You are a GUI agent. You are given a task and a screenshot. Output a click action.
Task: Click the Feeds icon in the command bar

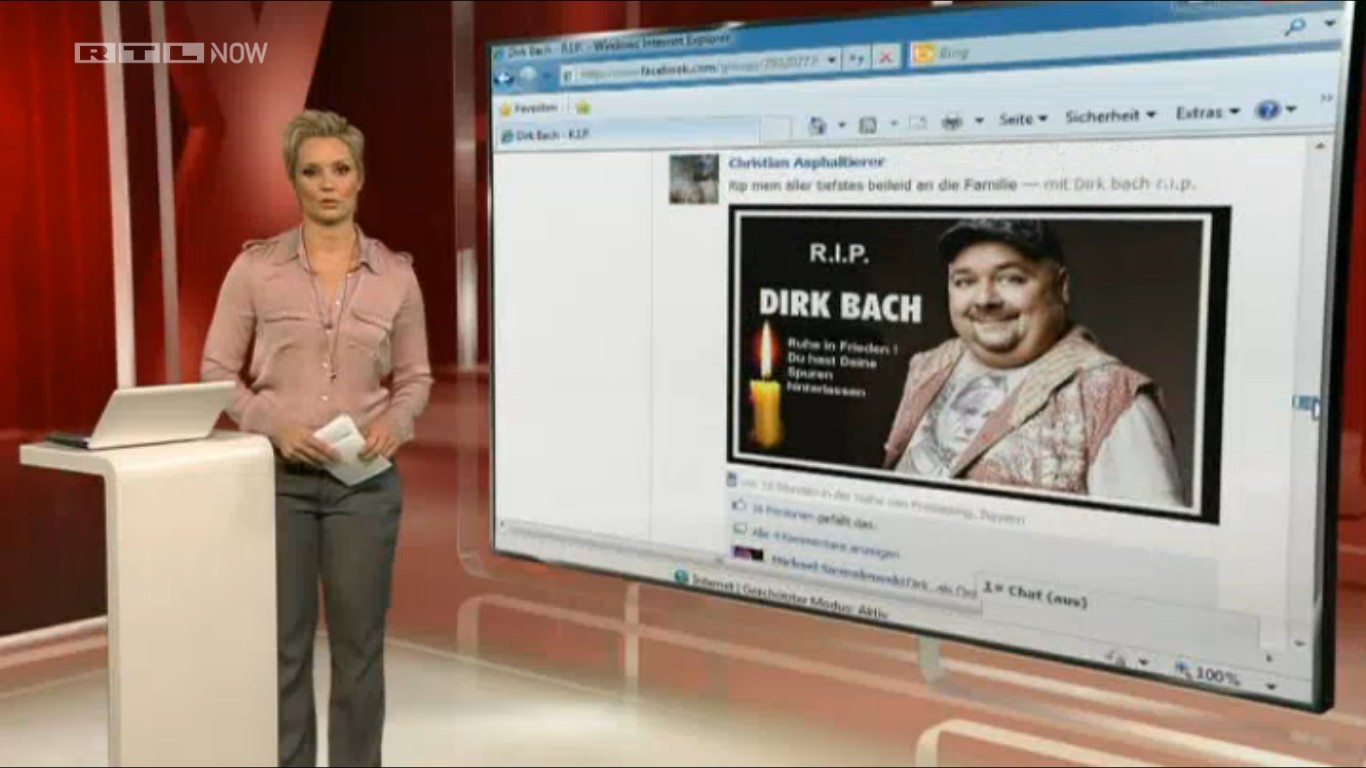coord(868,124)
